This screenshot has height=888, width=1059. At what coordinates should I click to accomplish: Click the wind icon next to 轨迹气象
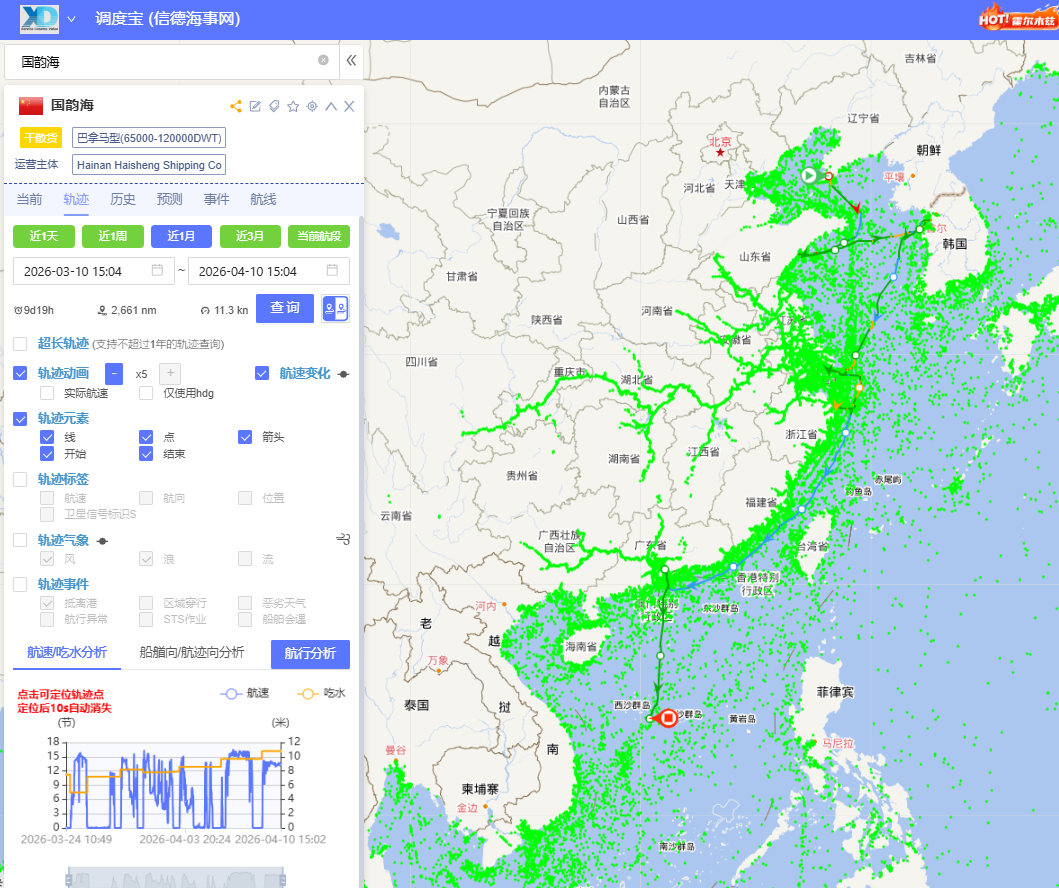click(x=343, y=540)
